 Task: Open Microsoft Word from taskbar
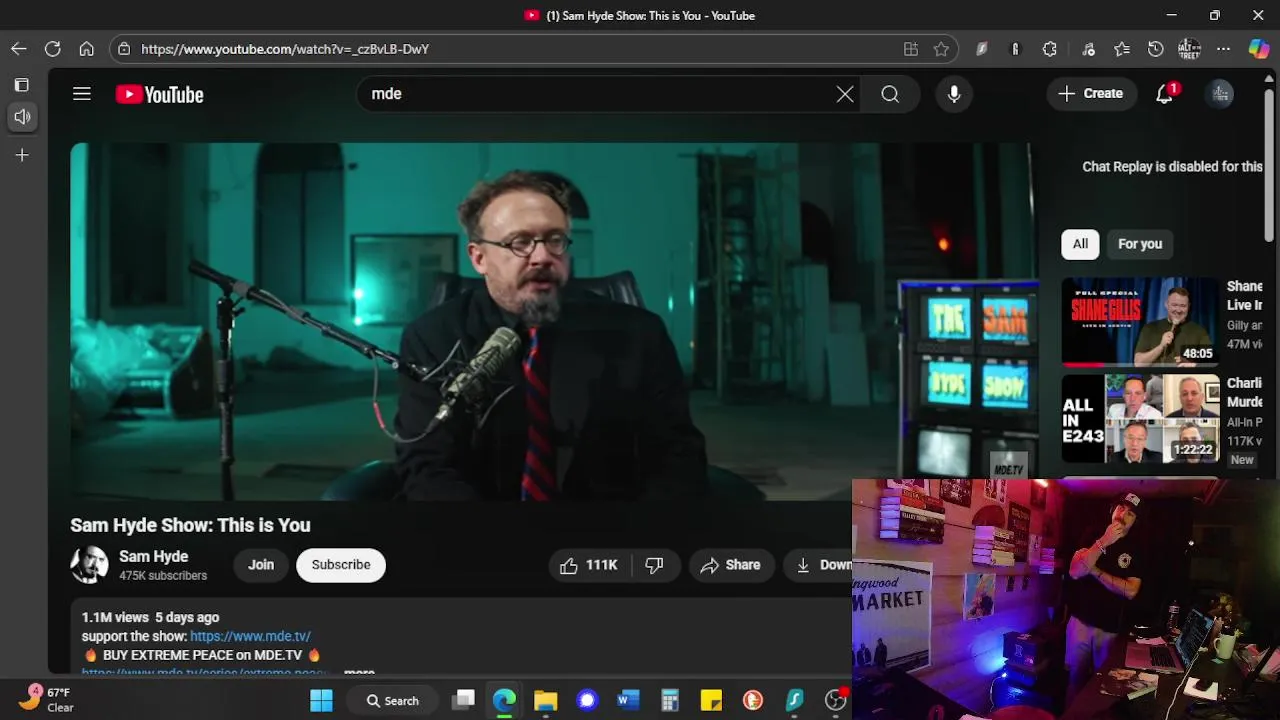[x=628, y=700]
